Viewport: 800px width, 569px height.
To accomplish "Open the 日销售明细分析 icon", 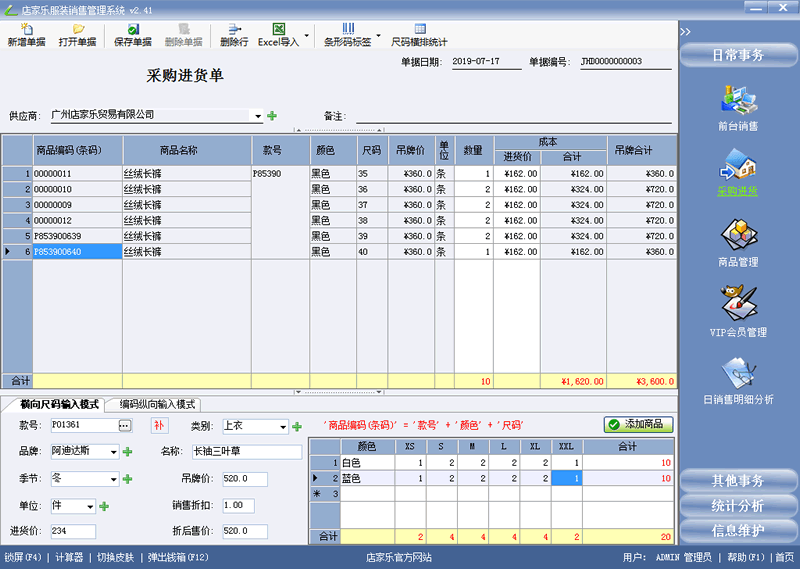I will (x=738, y=381).
